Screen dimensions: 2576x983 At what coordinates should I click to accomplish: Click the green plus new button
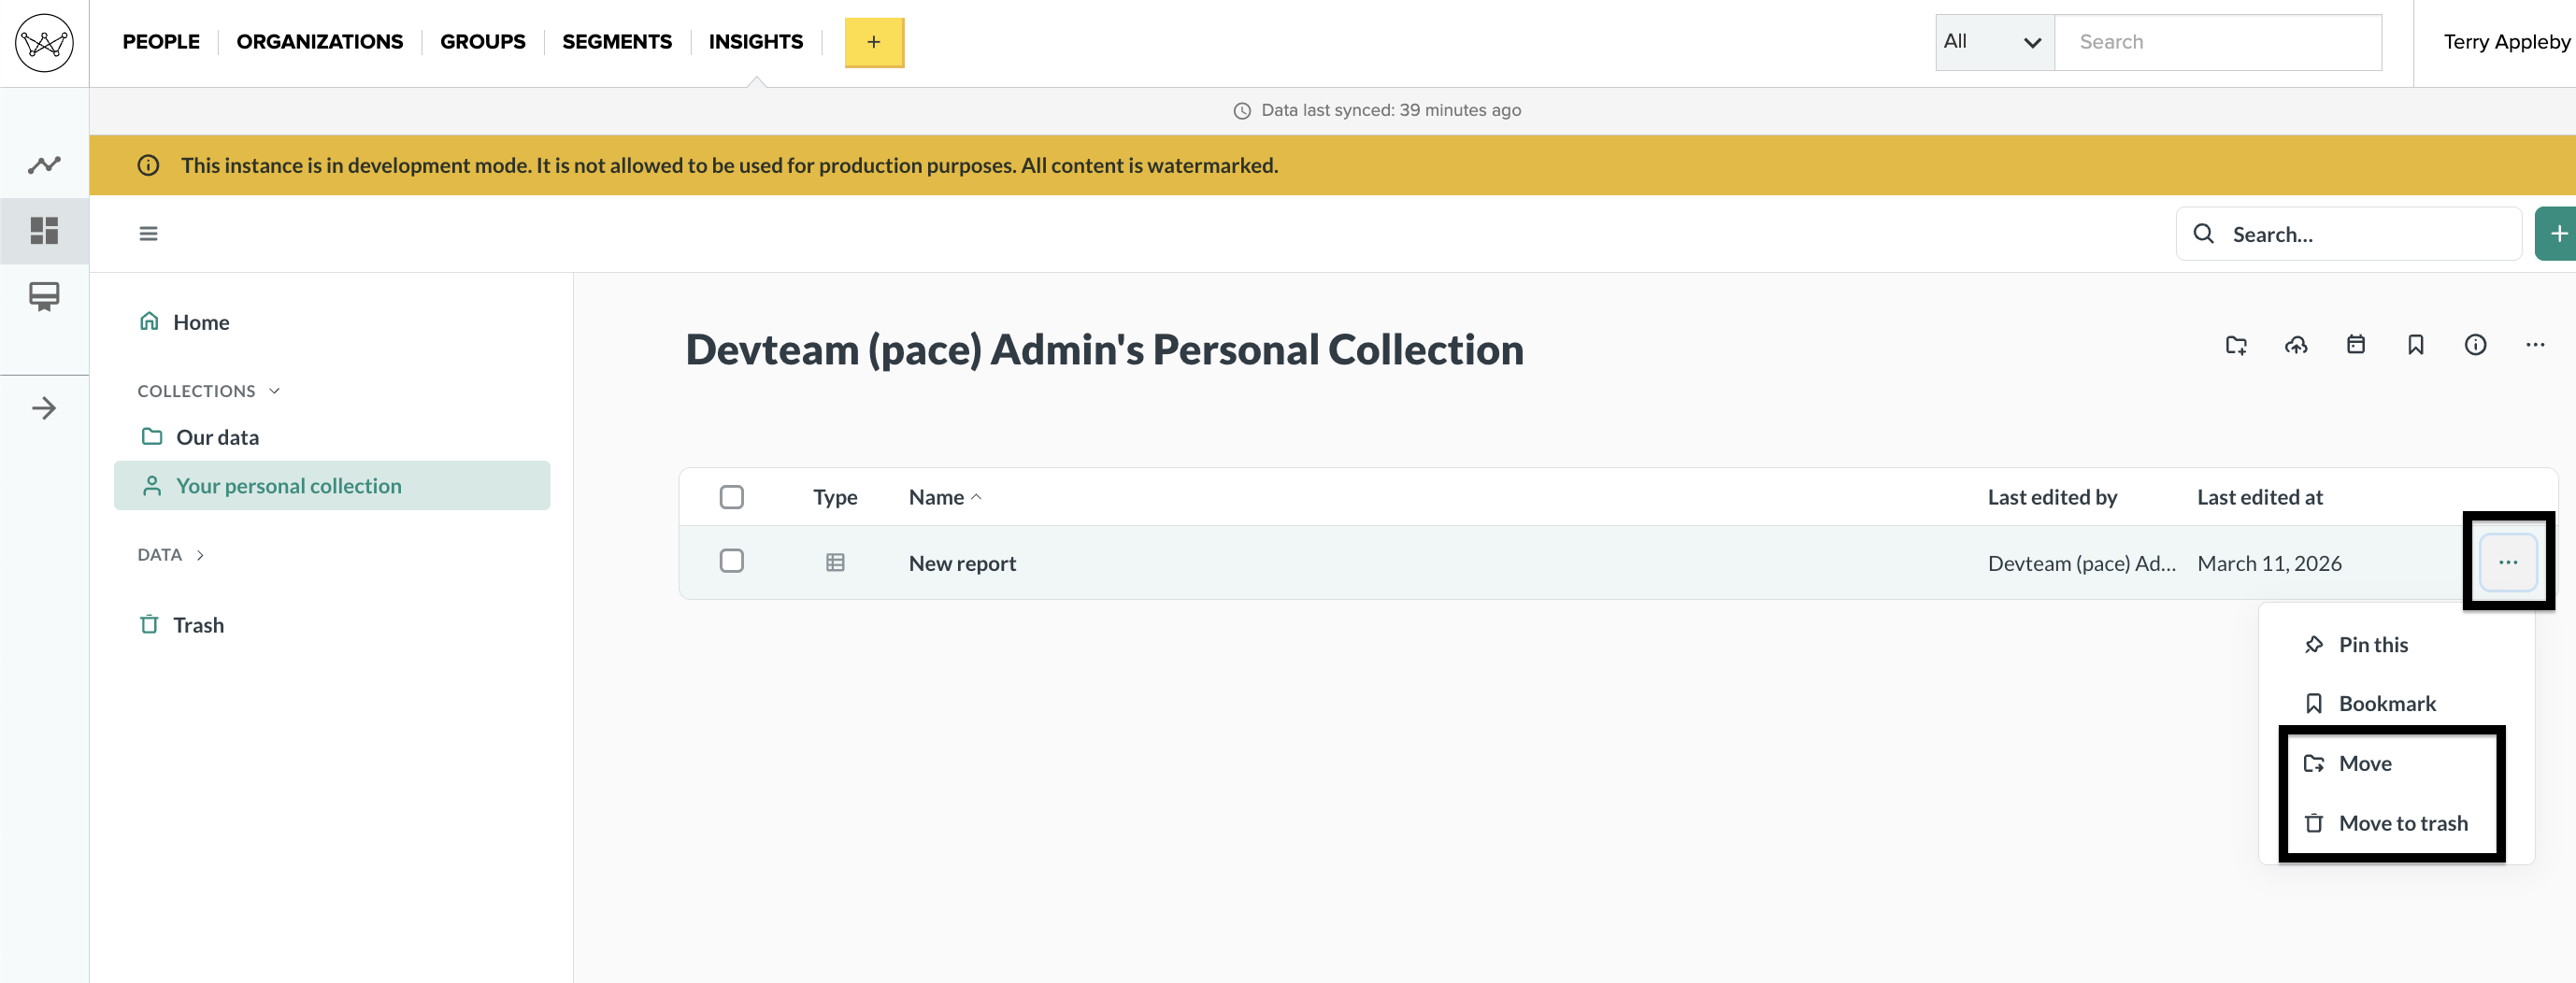[x=2555, y=234]
